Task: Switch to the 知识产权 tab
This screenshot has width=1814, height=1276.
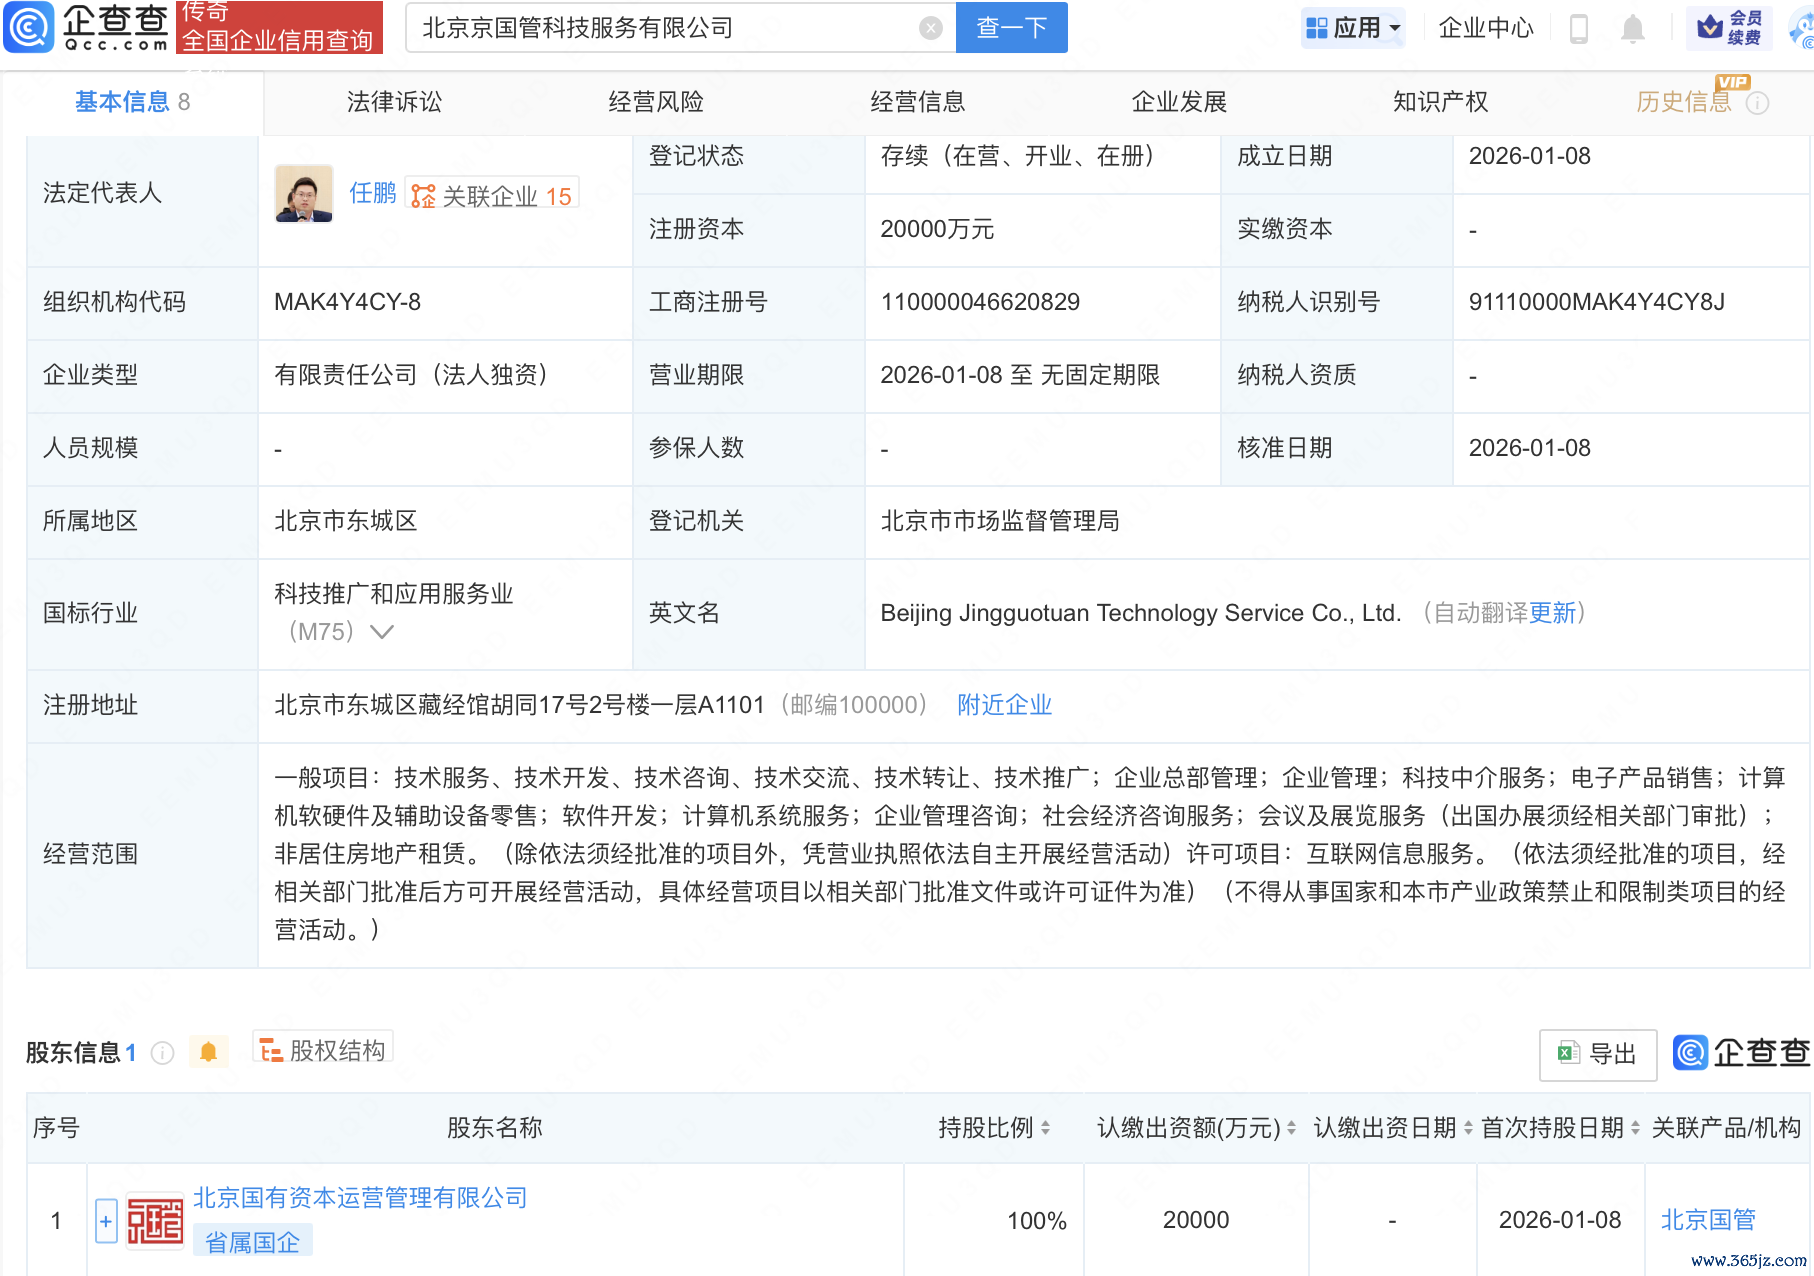Action: coord(1440,102)
